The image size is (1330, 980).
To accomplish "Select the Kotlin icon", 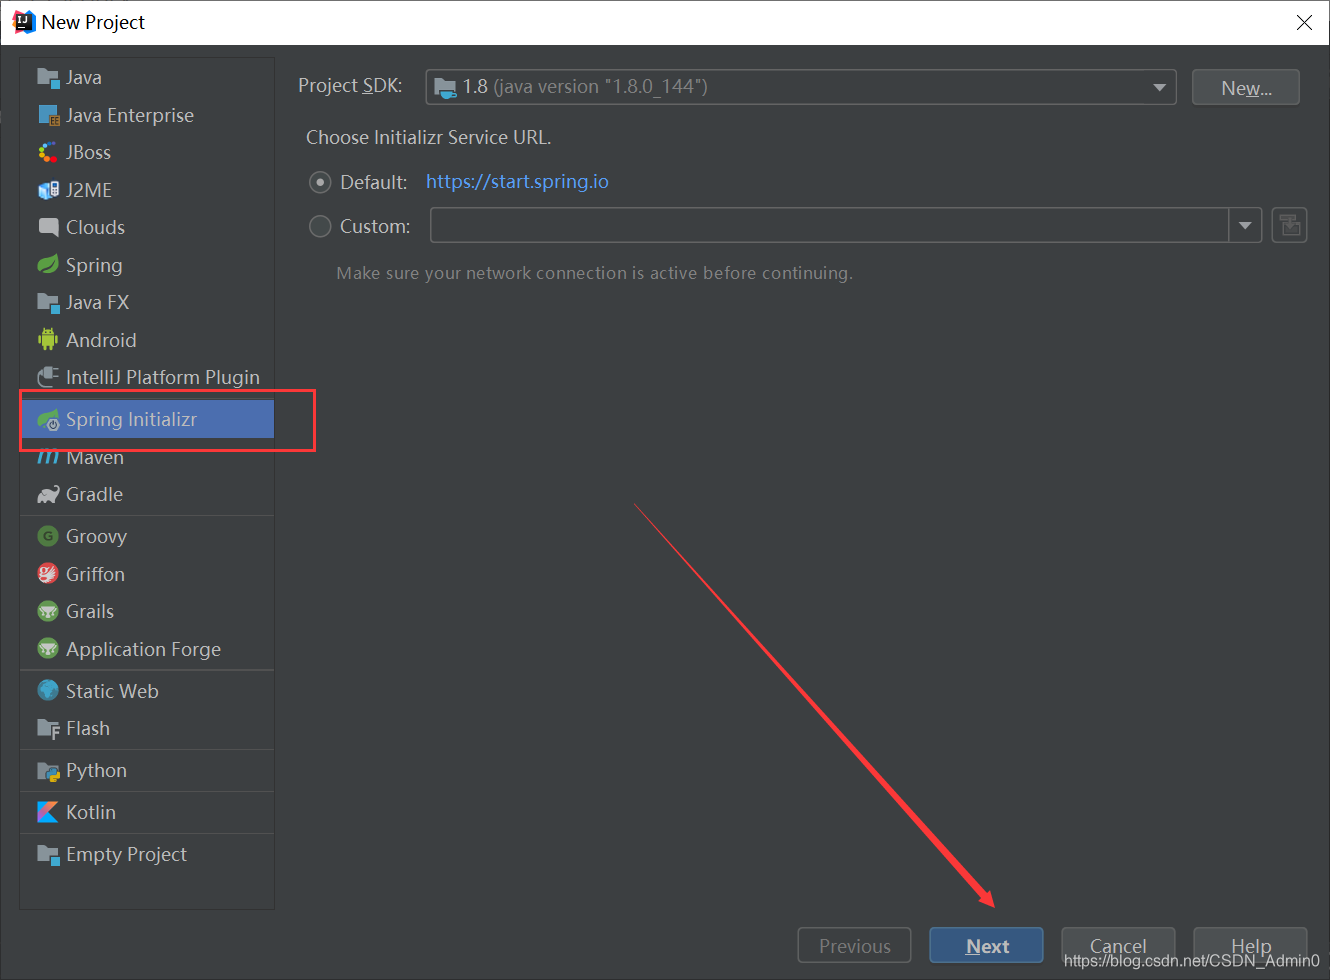I will [48, 813].
